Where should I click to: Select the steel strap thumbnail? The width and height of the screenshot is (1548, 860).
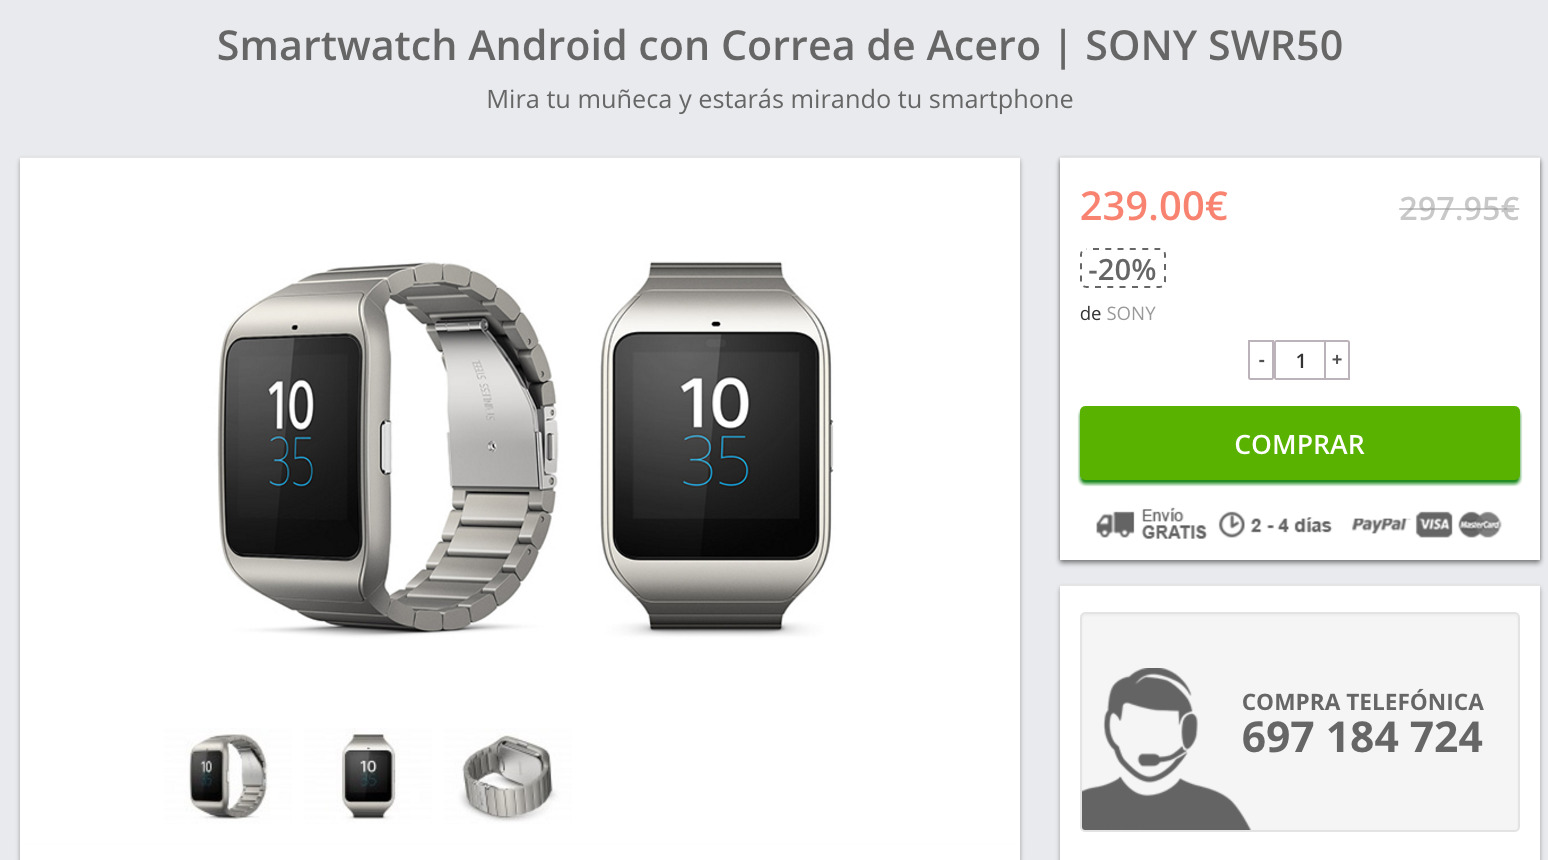pyautogui.click(x=508, y=775)
